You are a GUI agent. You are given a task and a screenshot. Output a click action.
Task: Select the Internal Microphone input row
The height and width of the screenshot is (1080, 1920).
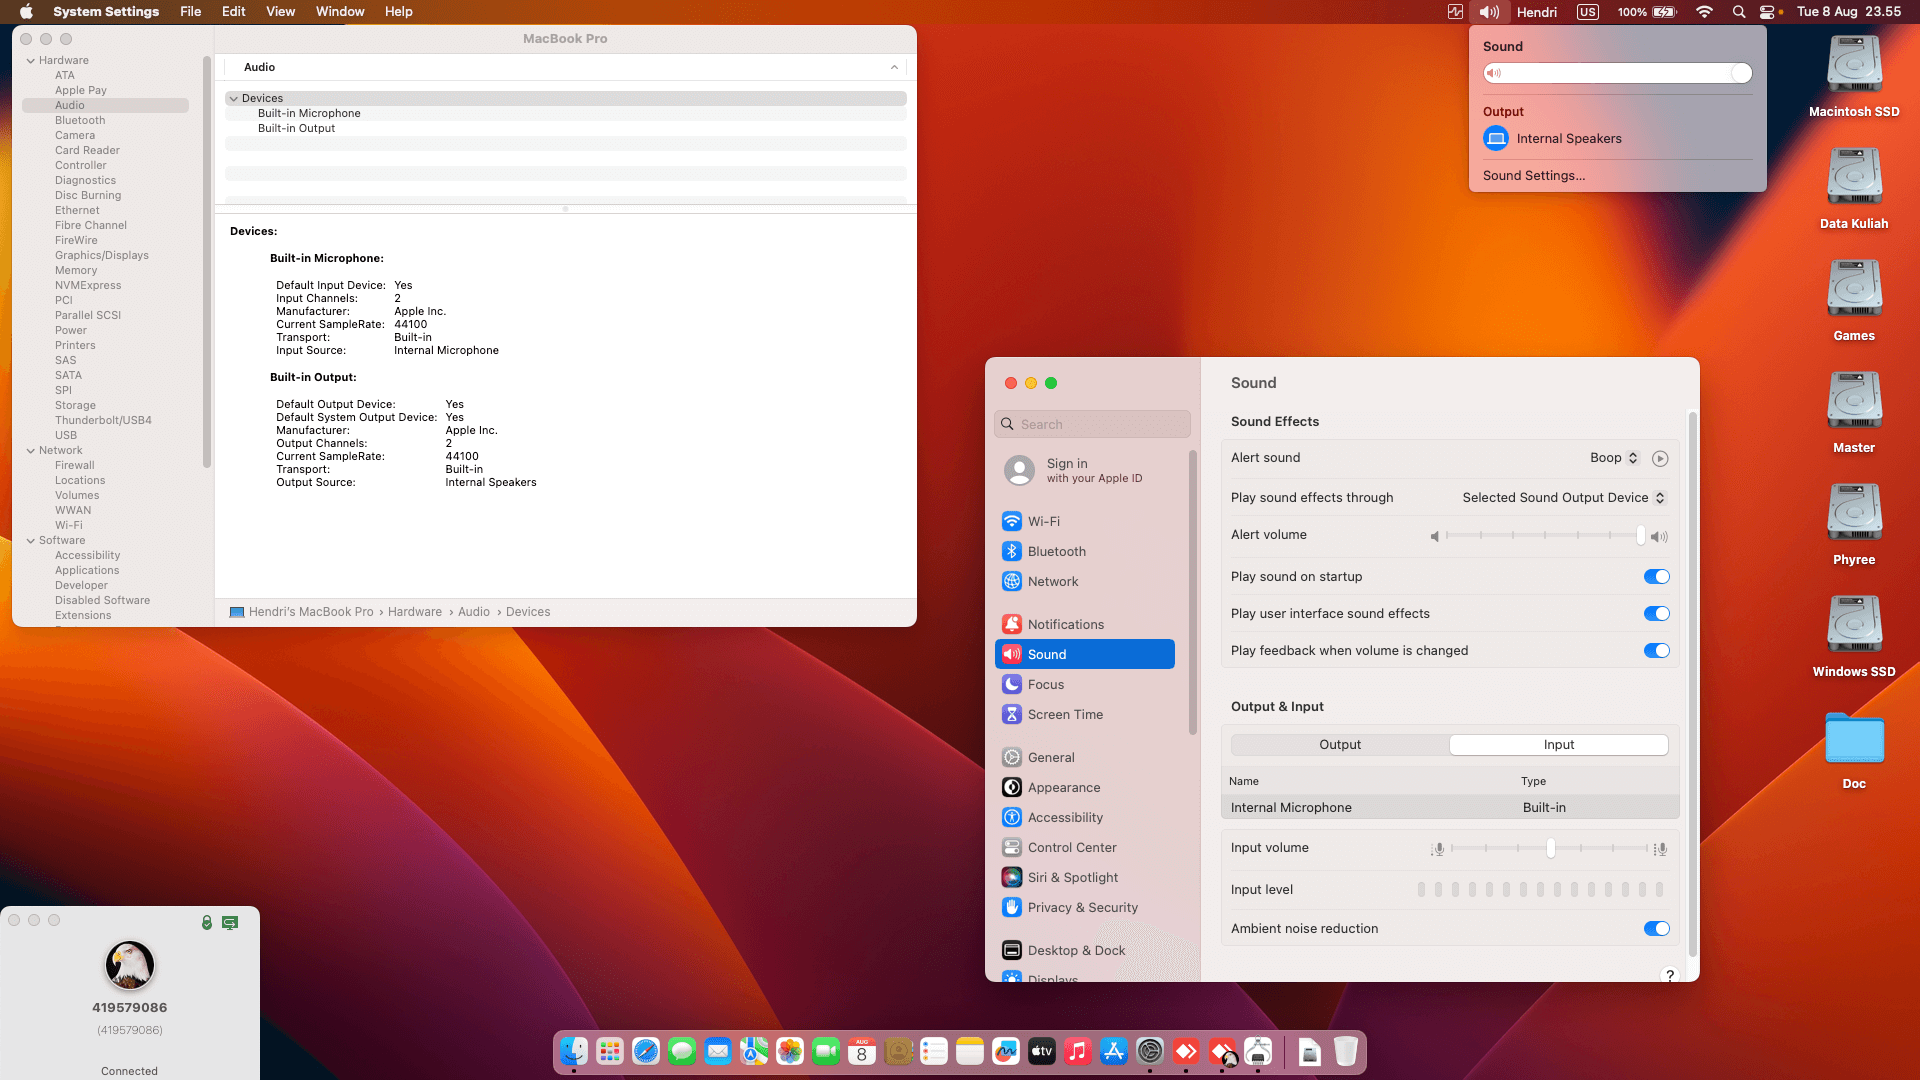[x=1450, y=808]
